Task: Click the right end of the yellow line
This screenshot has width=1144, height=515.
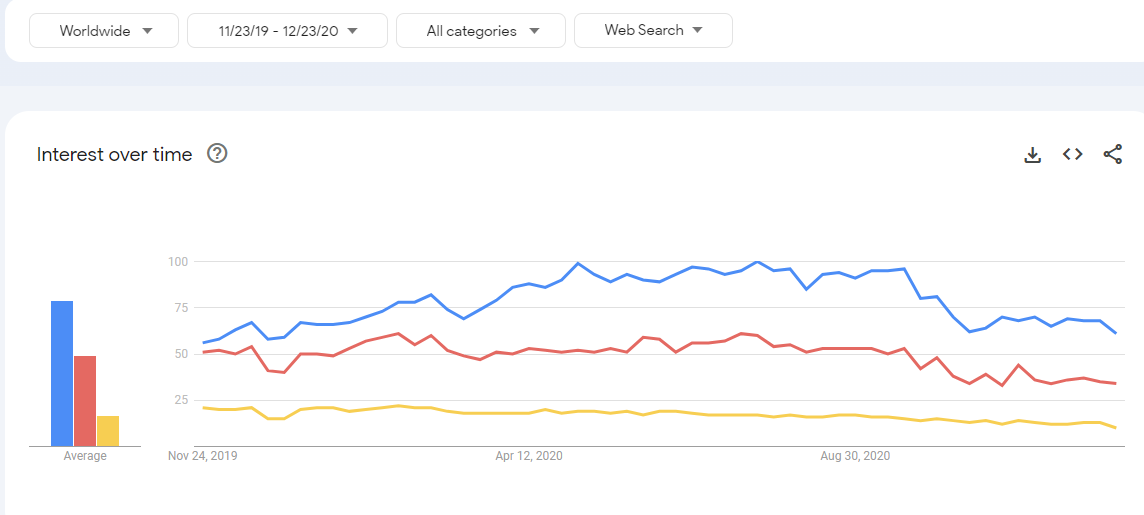Action: coord(1115,428)
